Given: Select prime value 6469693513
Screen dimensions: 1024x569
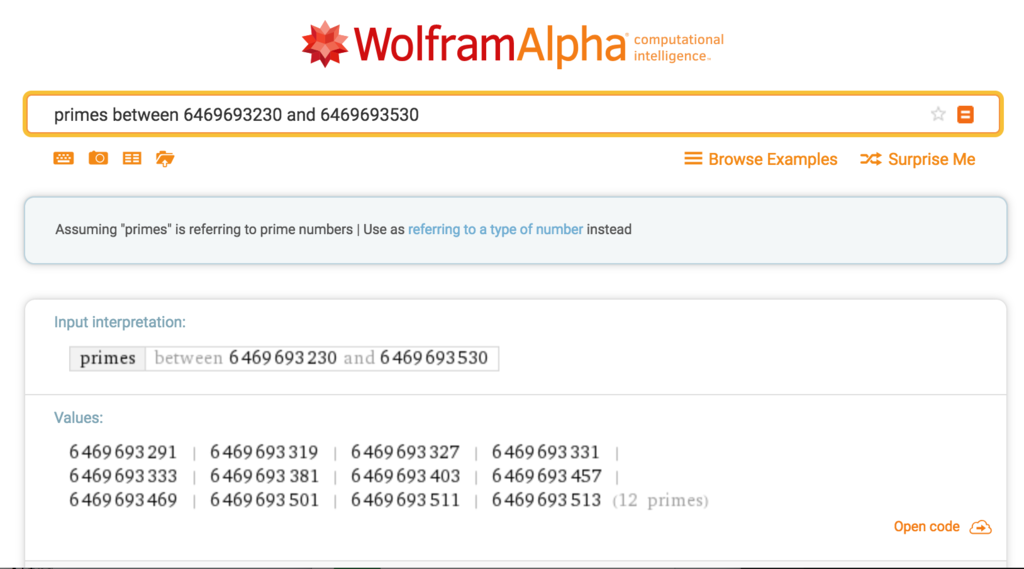Looking at the screenshot, I should click(546, 500).
